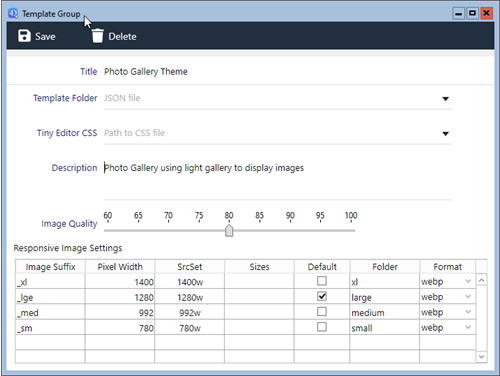
Task: Close the Template Group window
Action: (x=486, y=13)
